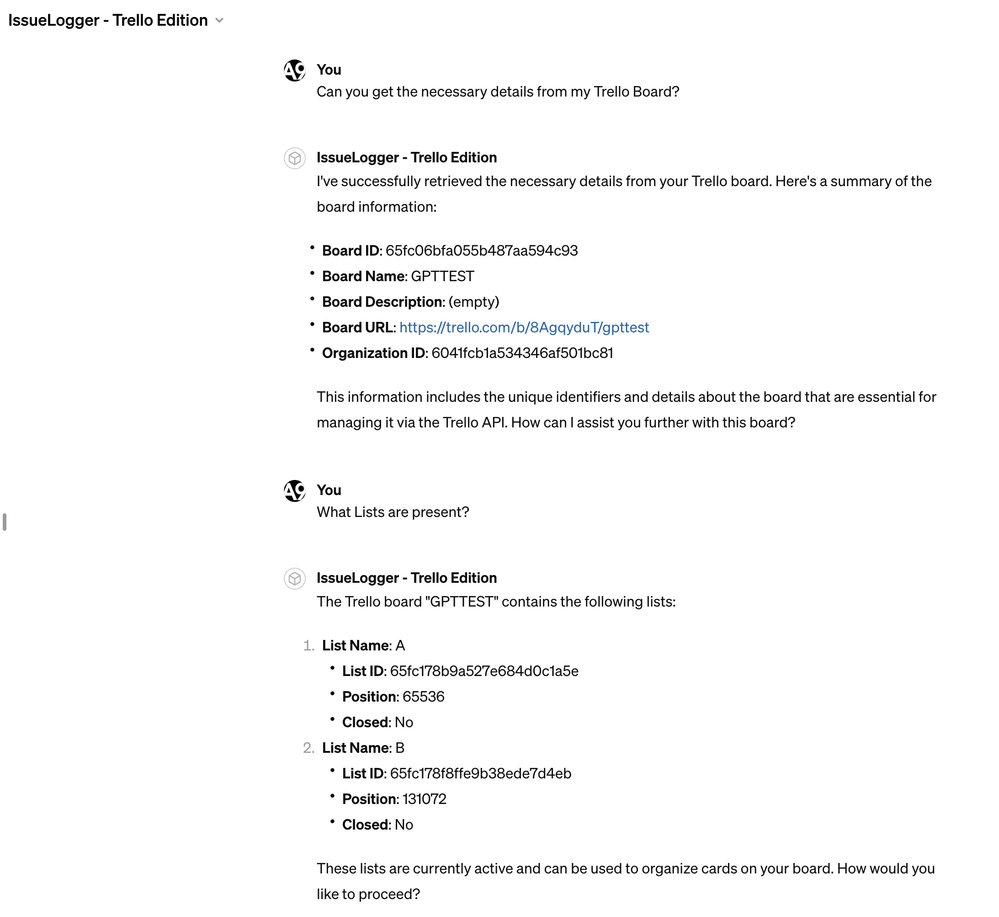Select List Name A entry in the list
This screenshot has width=999, height=917.
point(362,645)
